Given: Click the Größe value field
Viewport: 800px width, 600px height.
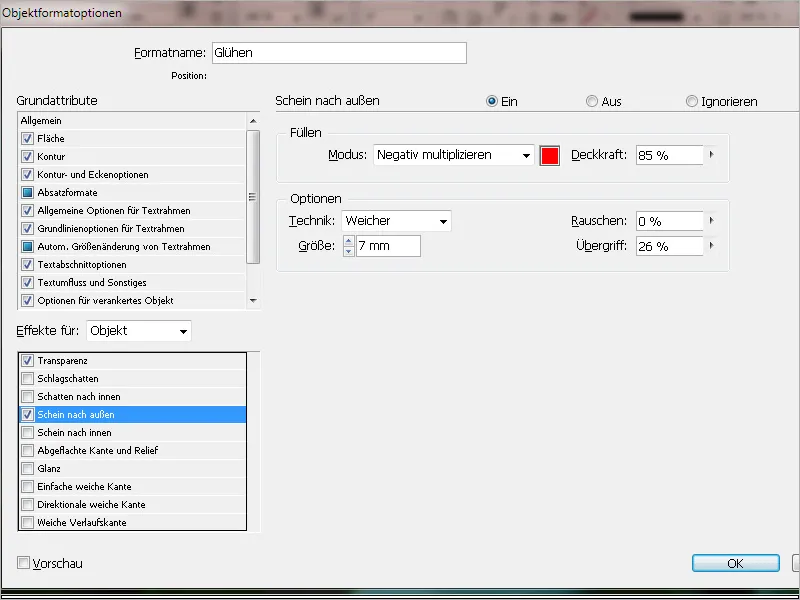Looking at the screenshot, I should 388,246.
